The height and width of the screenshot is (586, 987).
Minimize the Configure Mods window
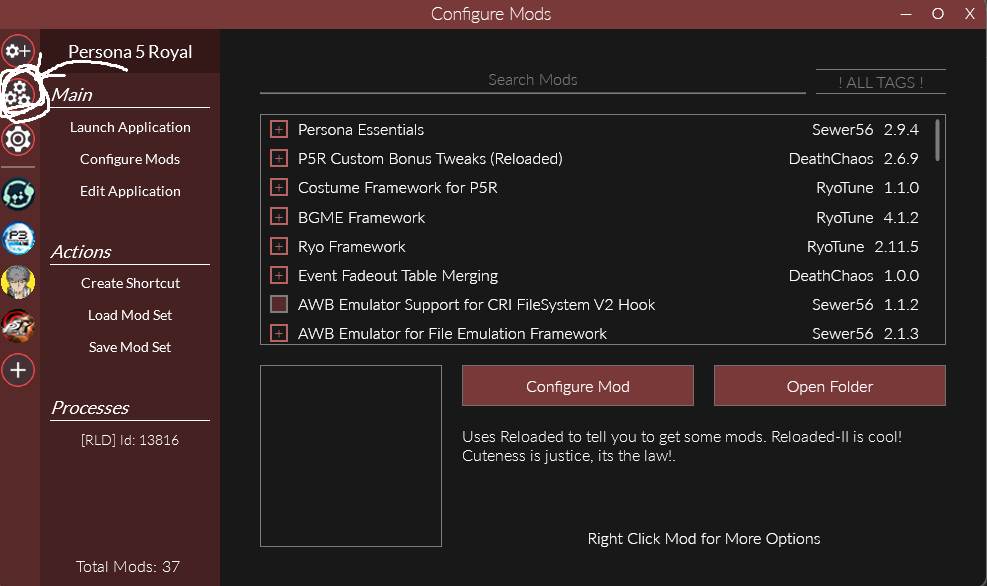click(x=906, y=14)
